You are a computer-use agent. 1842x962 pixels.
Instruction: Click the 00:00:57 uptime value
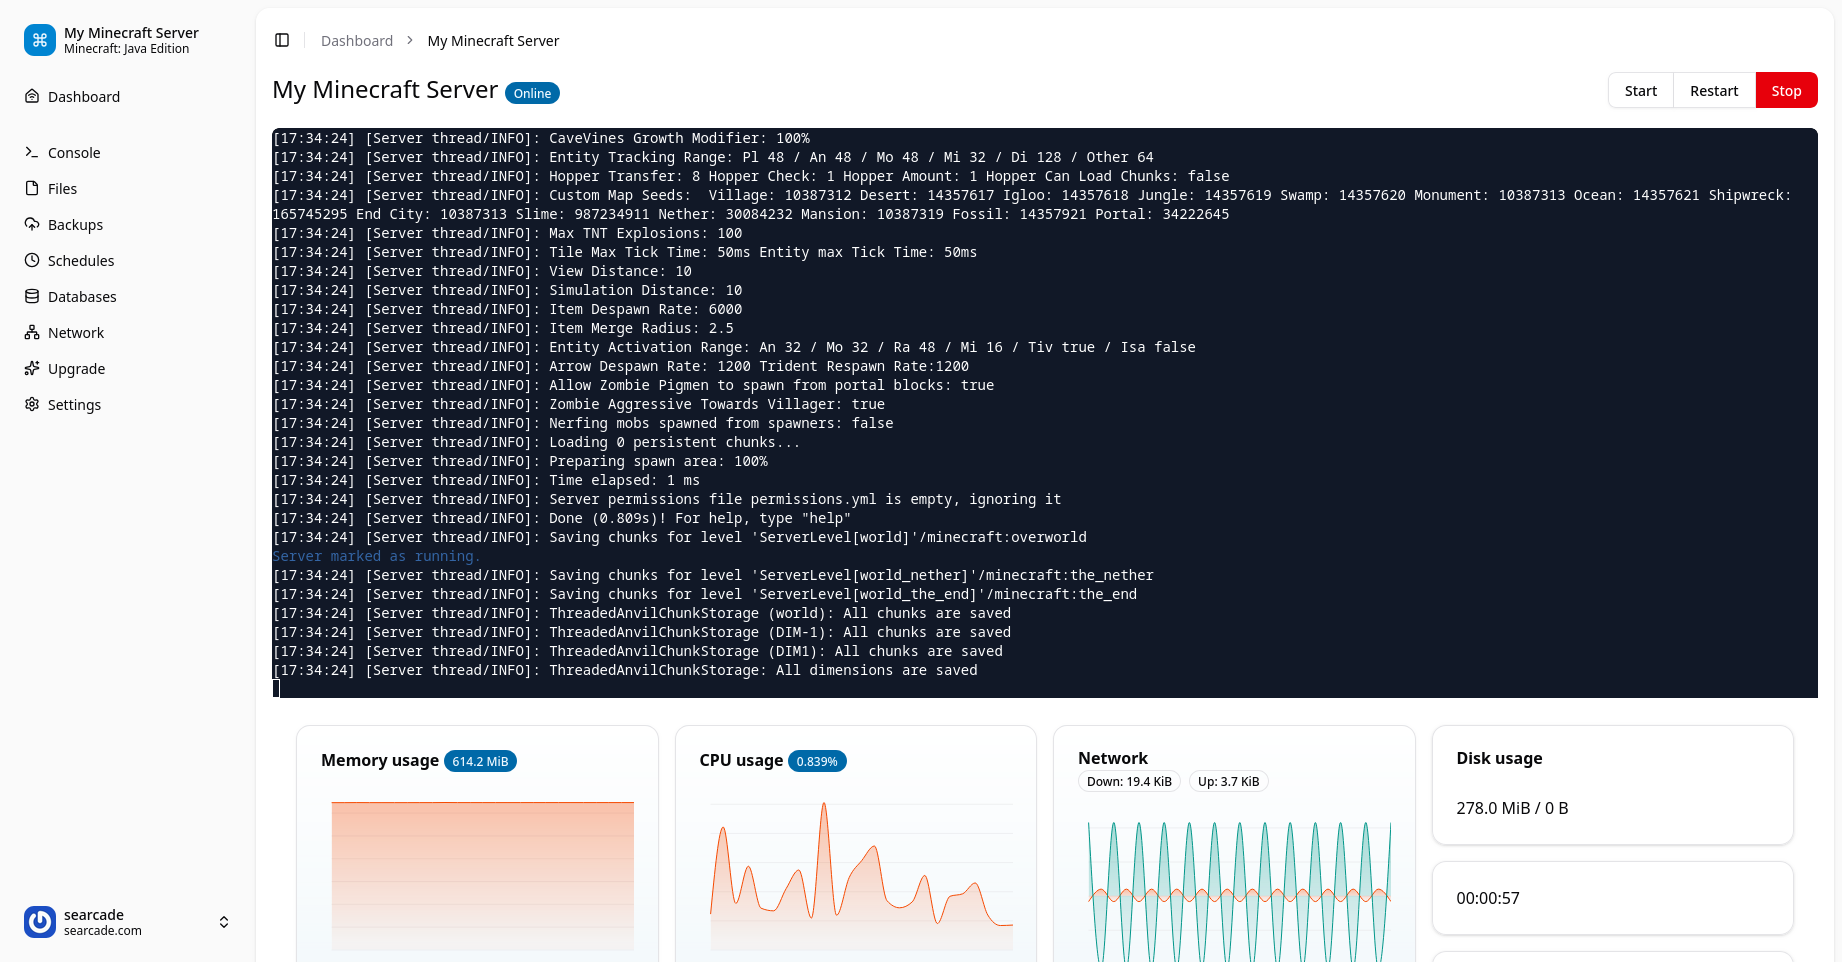tap(1487, 898)
